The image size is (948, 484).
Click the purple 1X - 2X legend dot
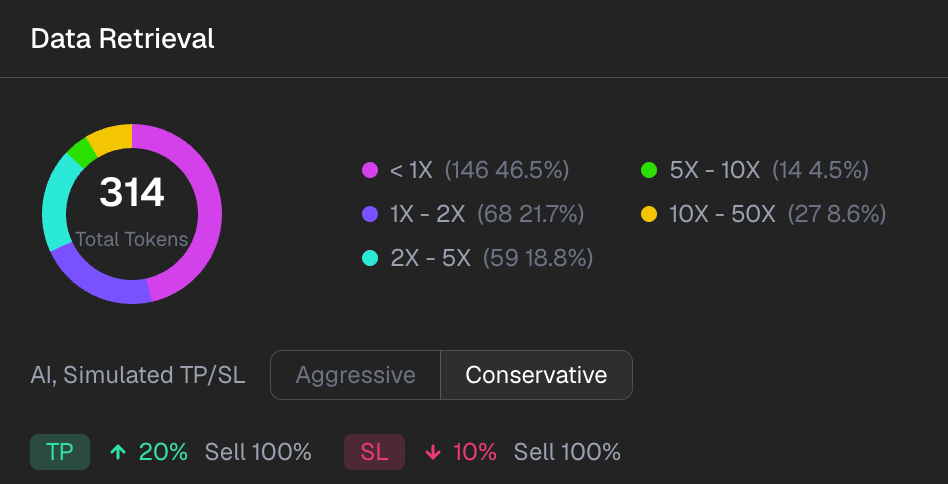pyautogui.click(x=370, y=214)
